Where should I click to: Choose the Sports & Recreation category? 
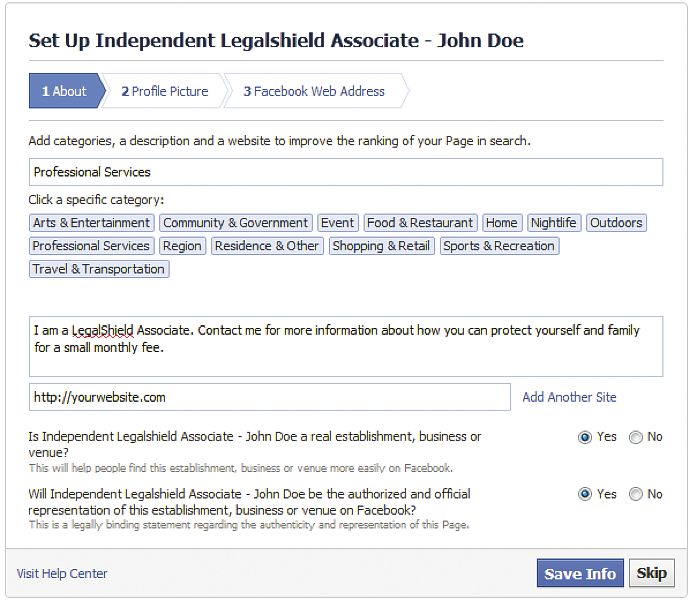pos(499,246)
